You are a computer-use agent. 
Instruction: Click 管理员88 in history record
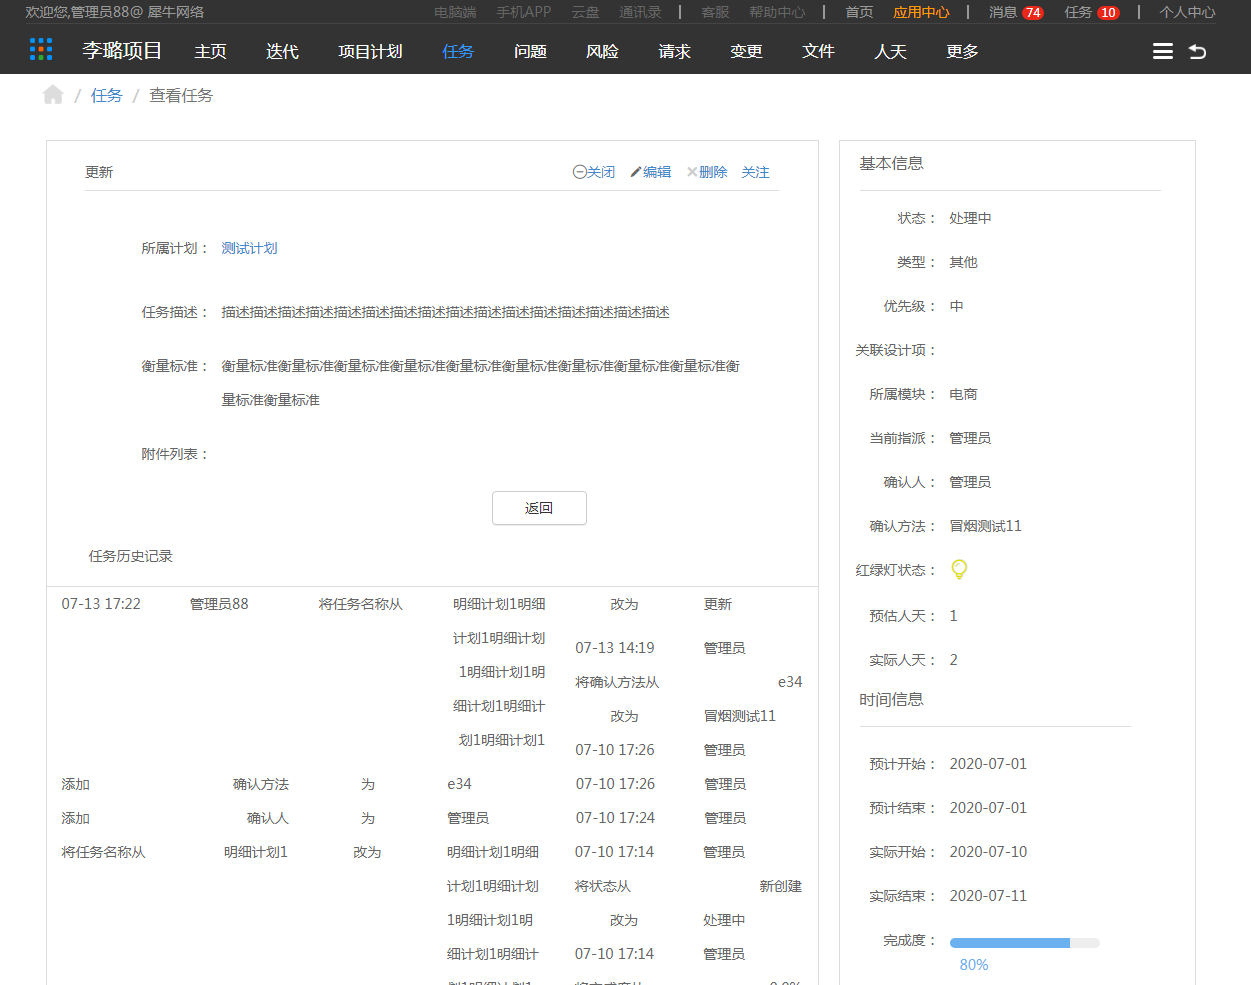[x=219, y=604]
